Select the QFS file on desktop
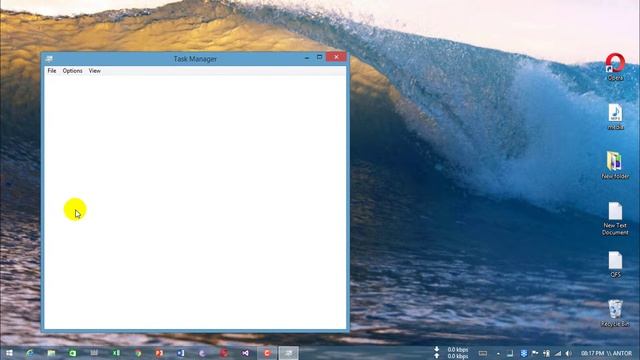This screenshot has height=360, width=640. tap(615, 264)
